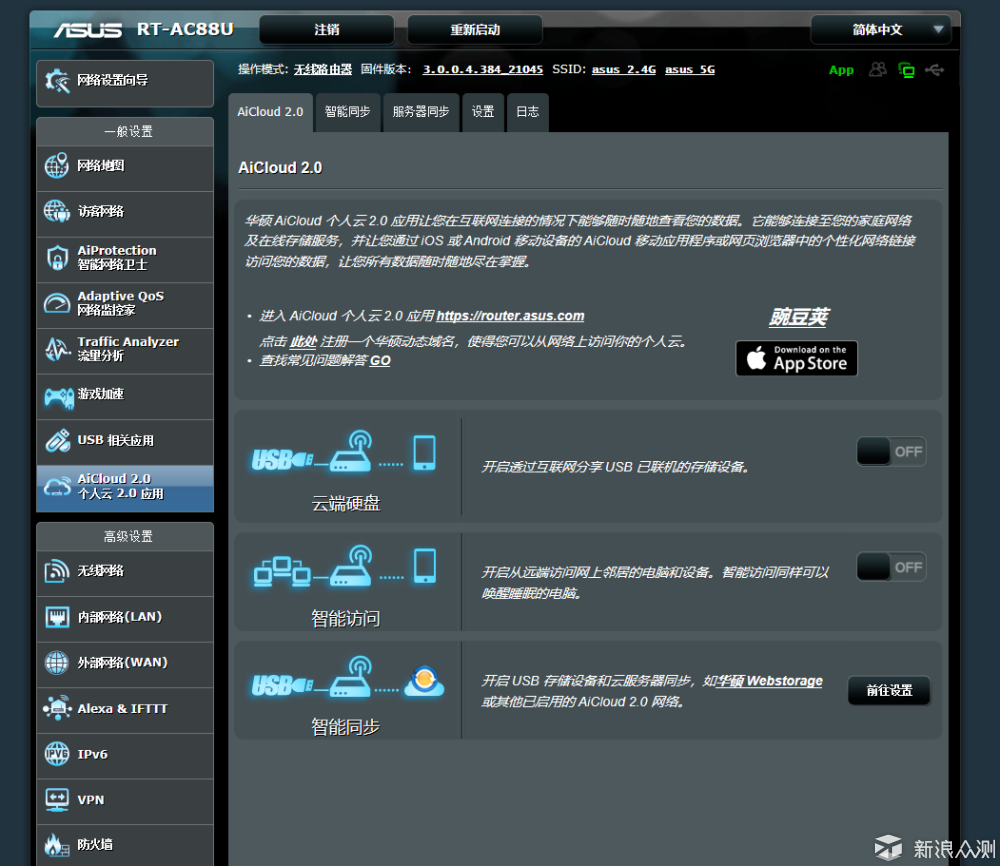
Task: Click the IPv6 globe icon
Action: pos(57,754)
